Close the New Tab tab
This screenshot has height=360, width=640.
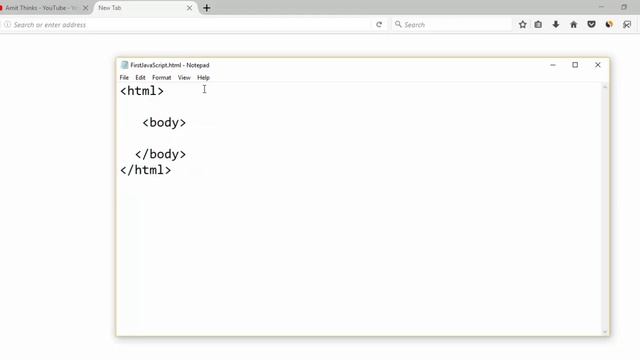point(189,8)
